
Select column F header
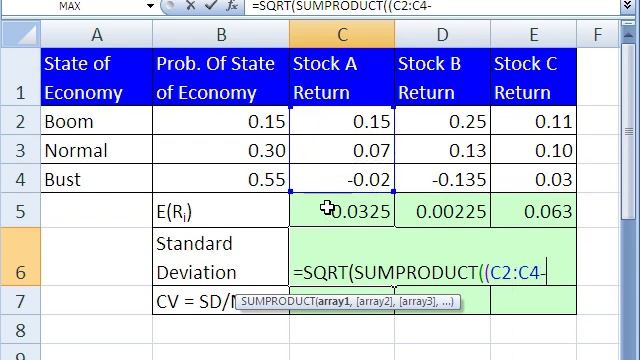click(598, 35)
